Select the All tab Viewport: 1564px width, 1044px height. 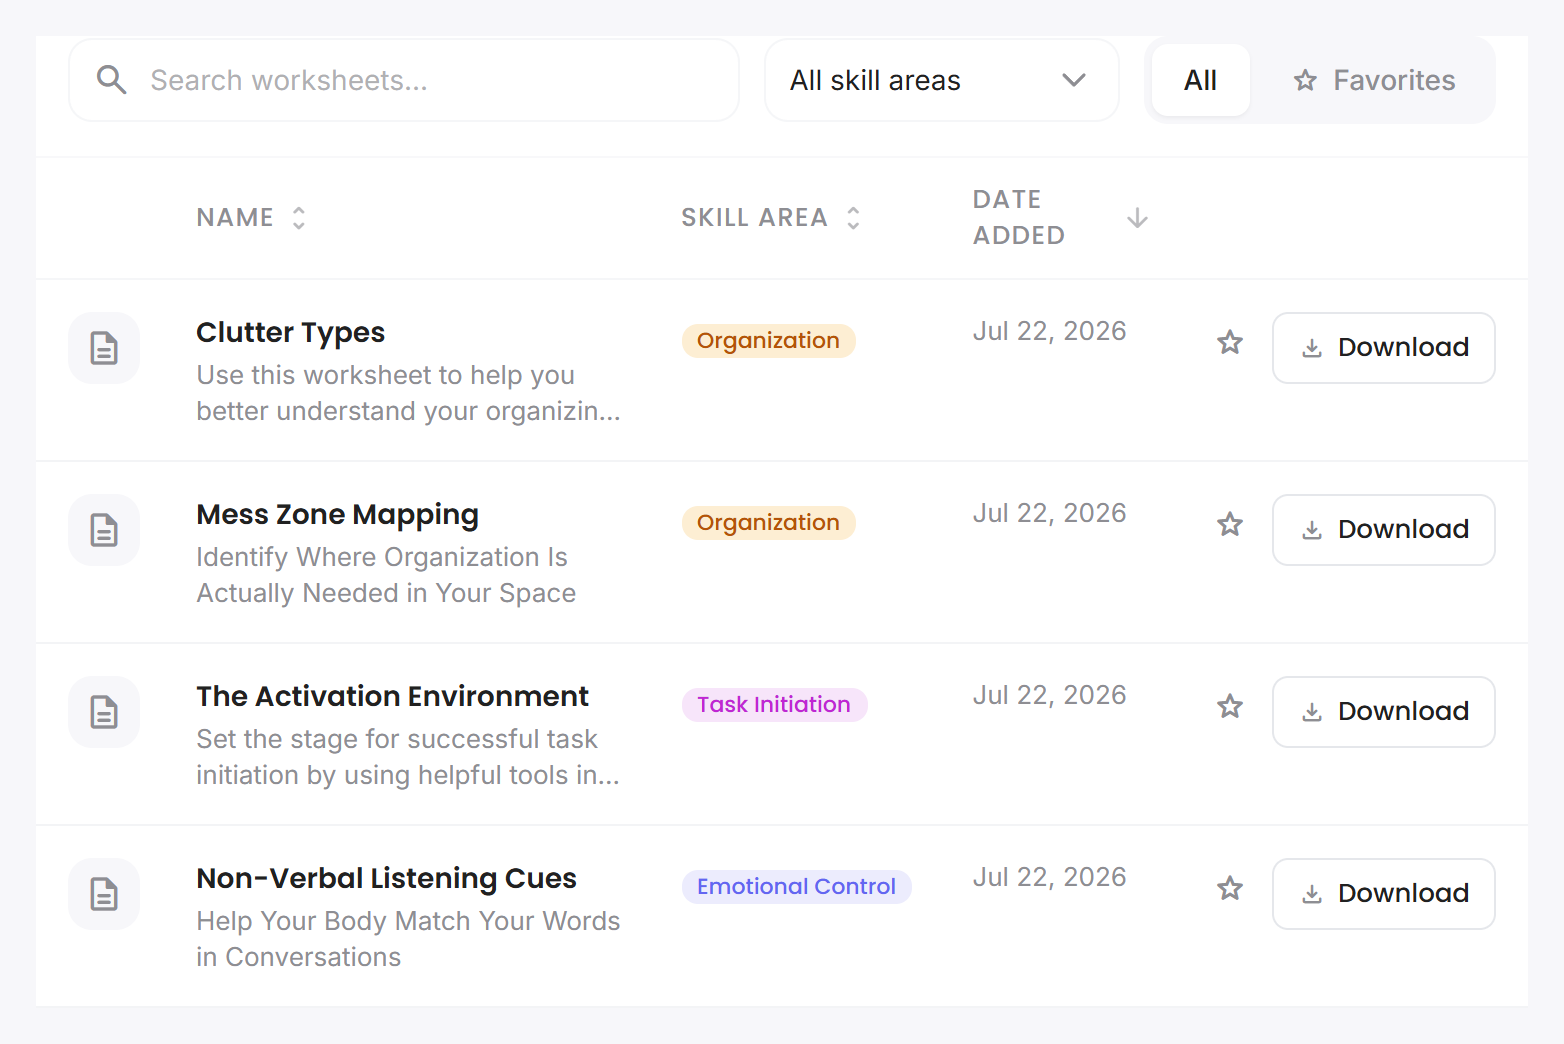[x=1201, y=80]
